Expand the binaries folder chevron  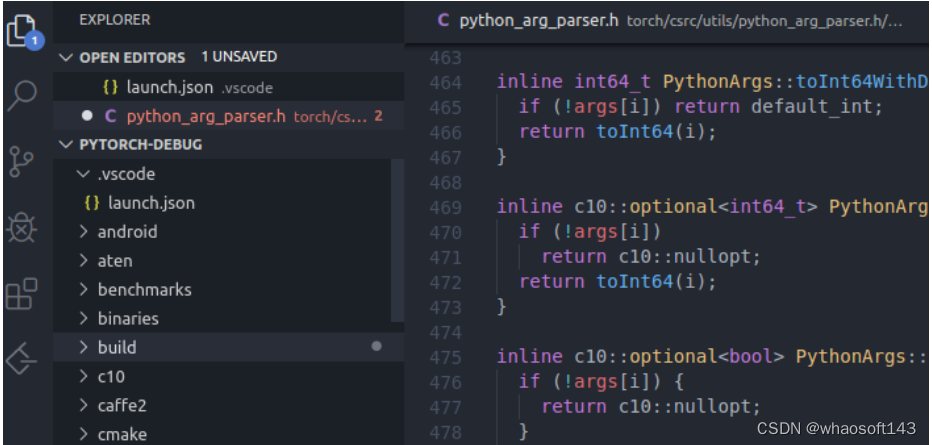tap(84, 318)
